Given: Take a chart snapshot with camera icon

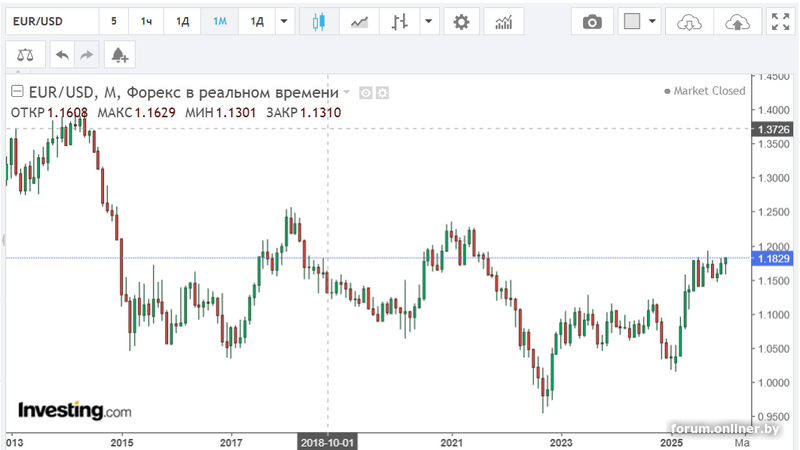Looking at the screenshot, I should pyautogui.click(x=592, y=22).
